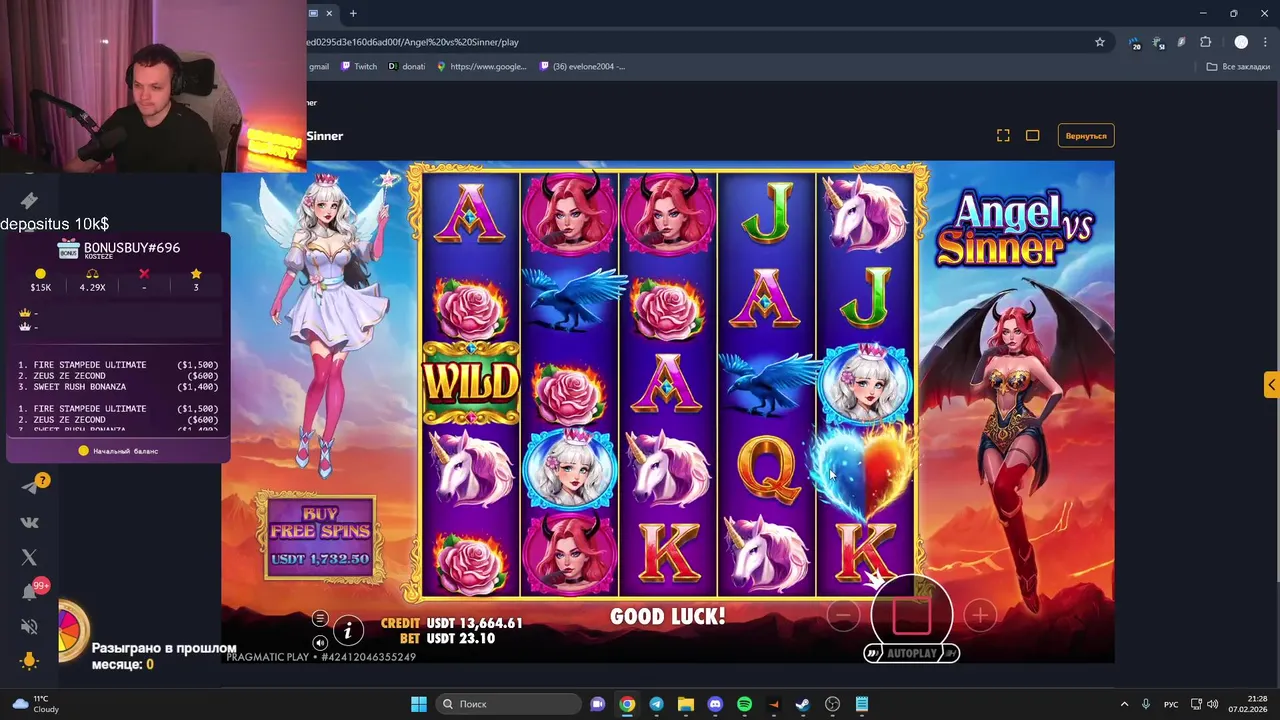This screenshot has width=1280, height=720.
Task: Open the game info (i) button
Action: pos(348,629)
